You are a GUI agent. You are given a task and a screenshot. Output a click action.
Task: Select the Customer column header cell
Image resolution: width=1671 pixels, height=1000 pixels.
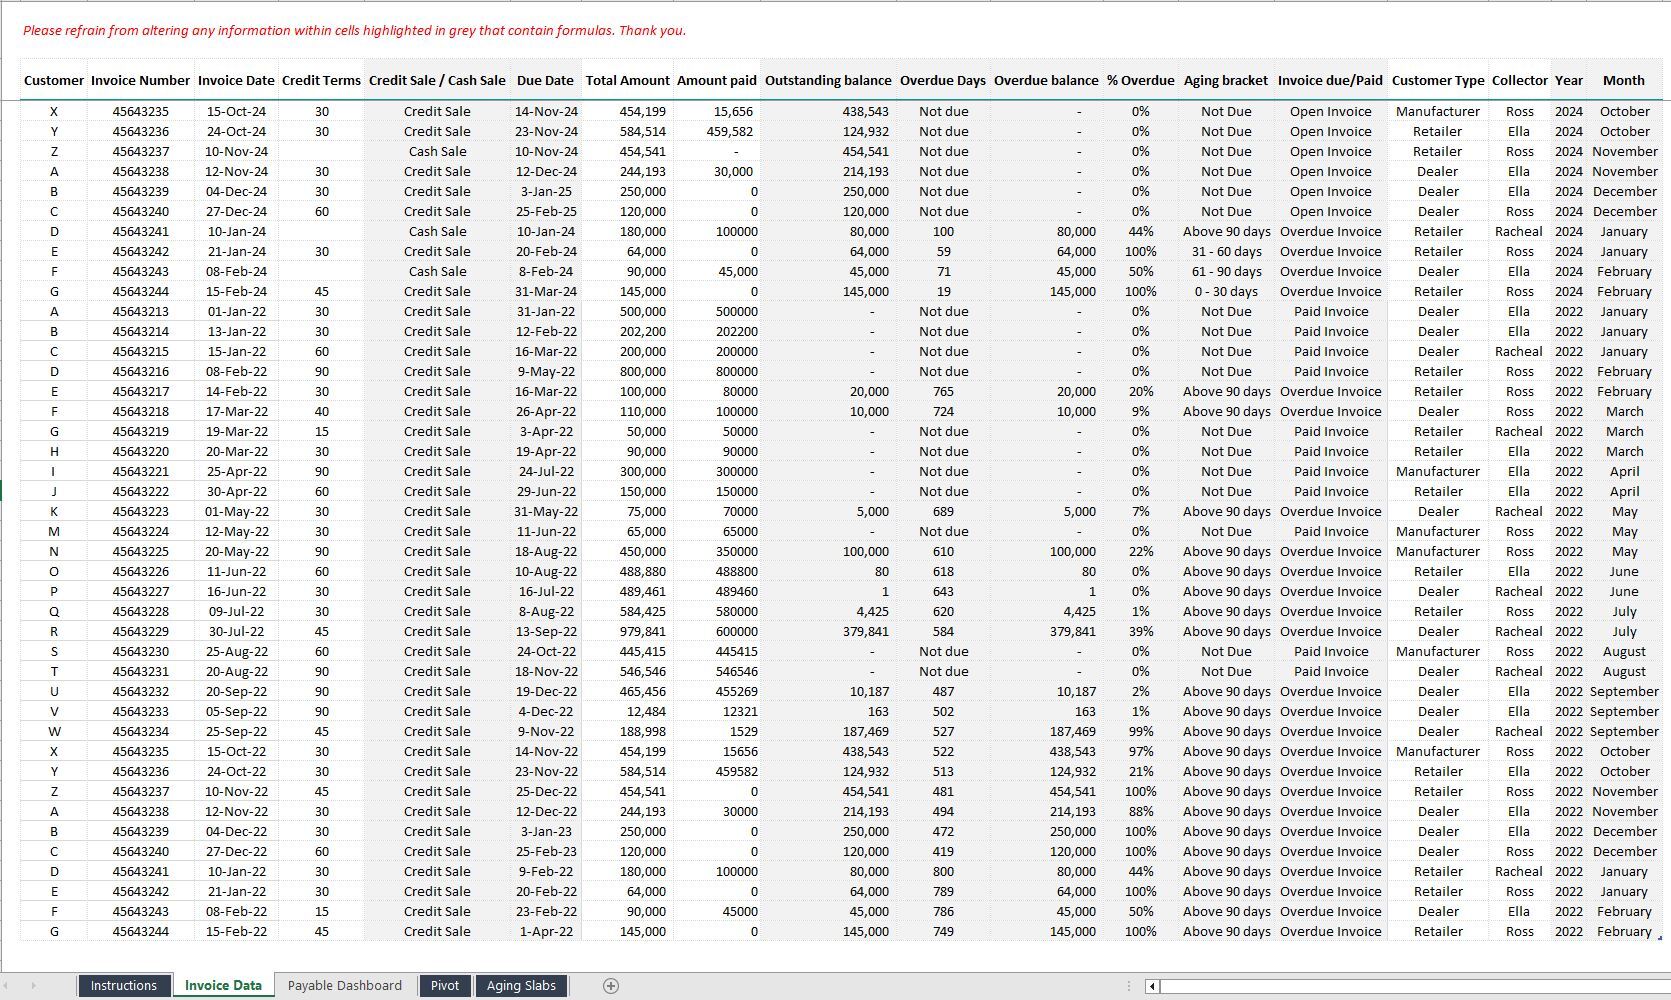[54, 80]
